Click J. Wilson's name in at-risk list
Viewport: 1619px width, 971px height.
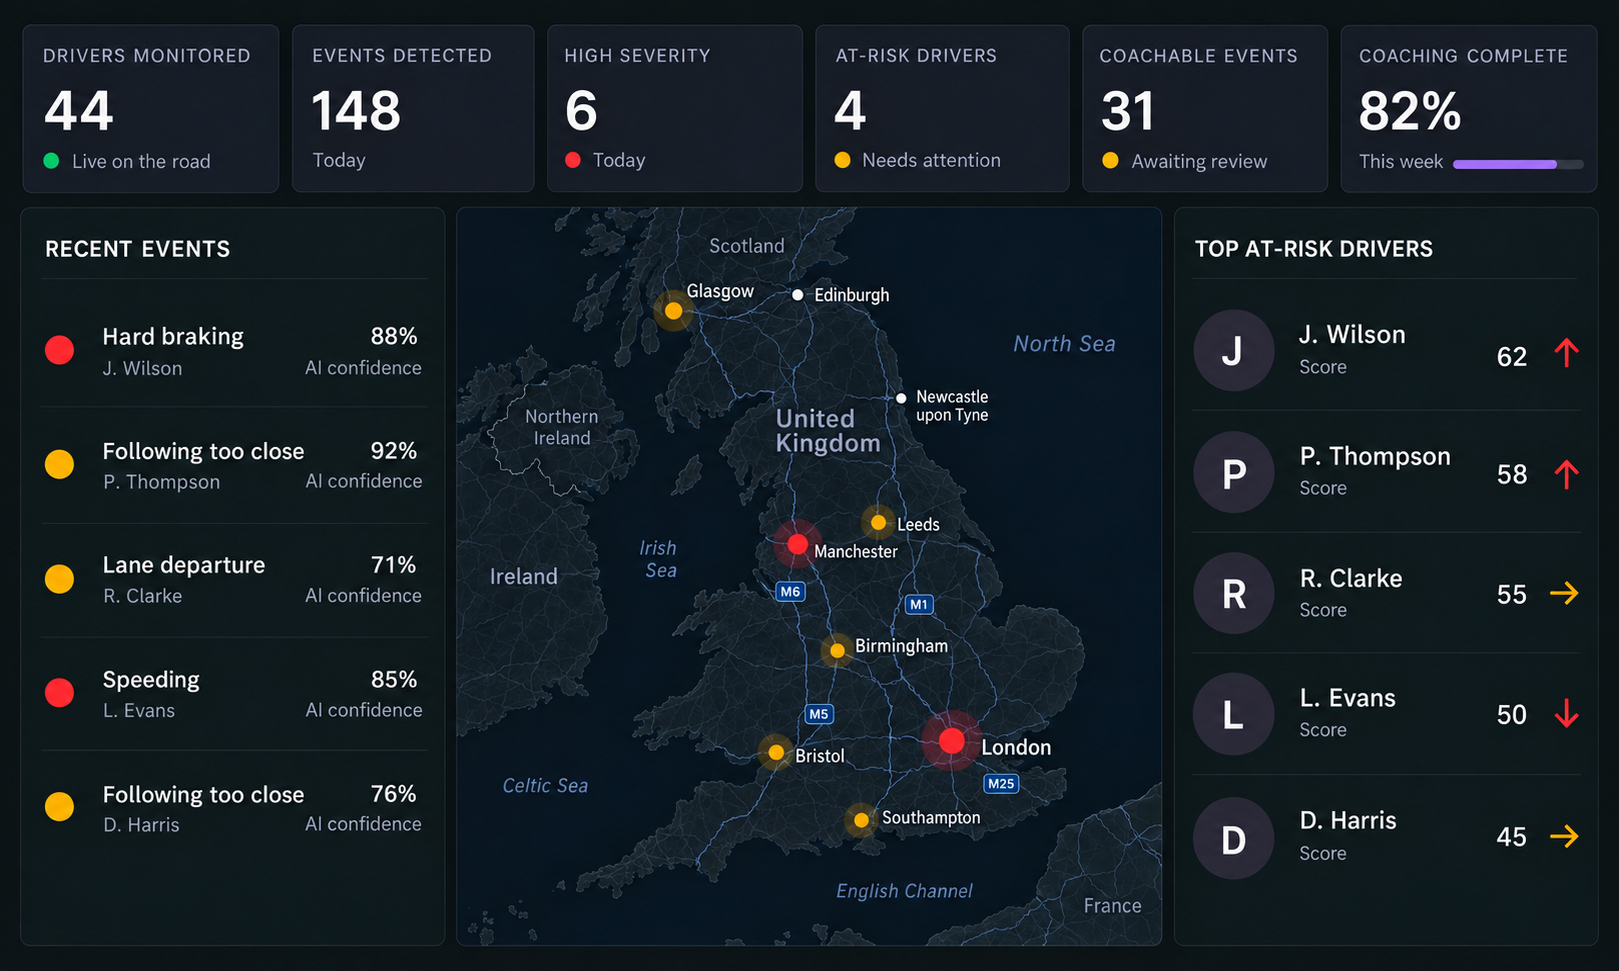tap(1352, 335)
